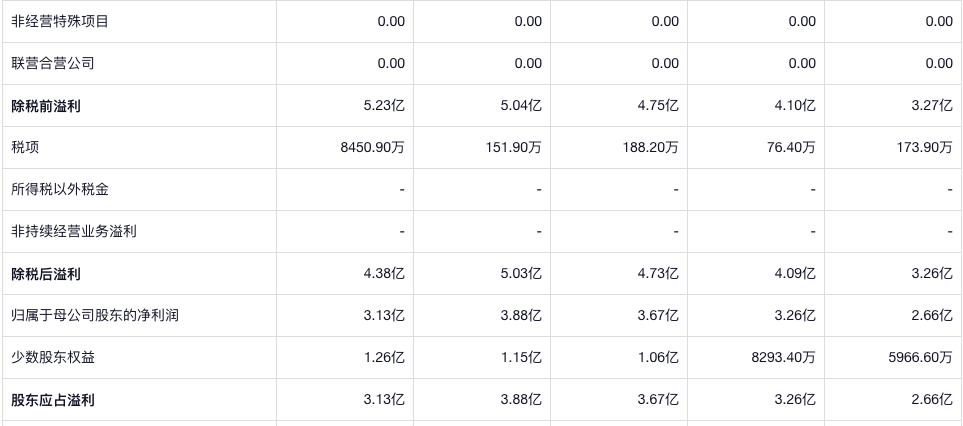The height and width of the screenshot is (426, 963).
Task: Select the 4.38亿 after-tax profit cell
Action: (x=386, y=273)
